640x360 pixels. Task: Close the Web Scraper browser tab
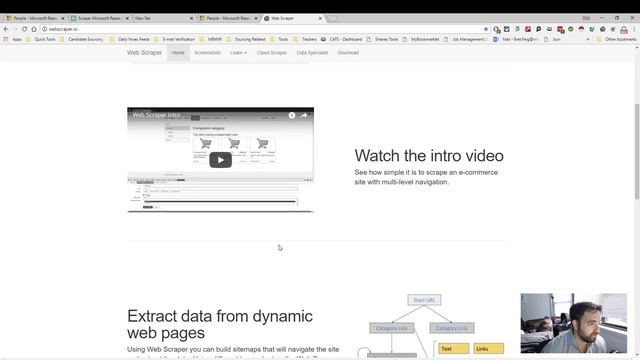[320, 18]
